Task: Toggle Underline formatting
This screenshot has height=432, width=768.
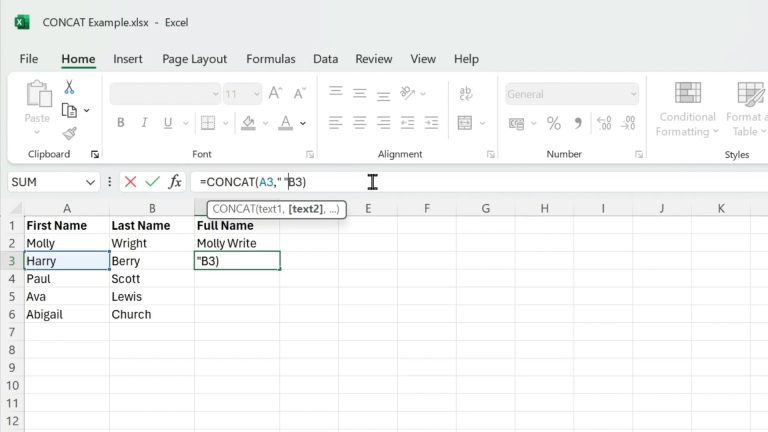Action: pyautogui.click(x=168, y=122)
